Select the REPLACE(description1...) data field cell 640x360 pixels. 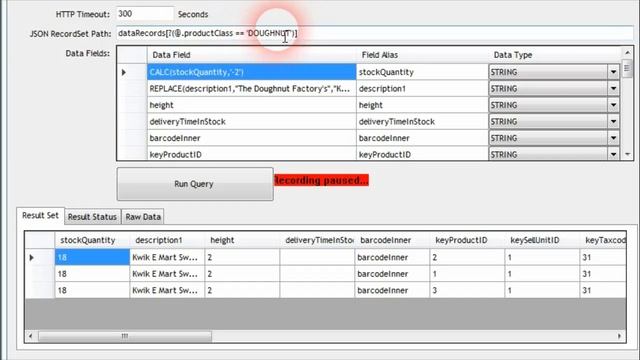pyautogui.click(x=251, y=89)
